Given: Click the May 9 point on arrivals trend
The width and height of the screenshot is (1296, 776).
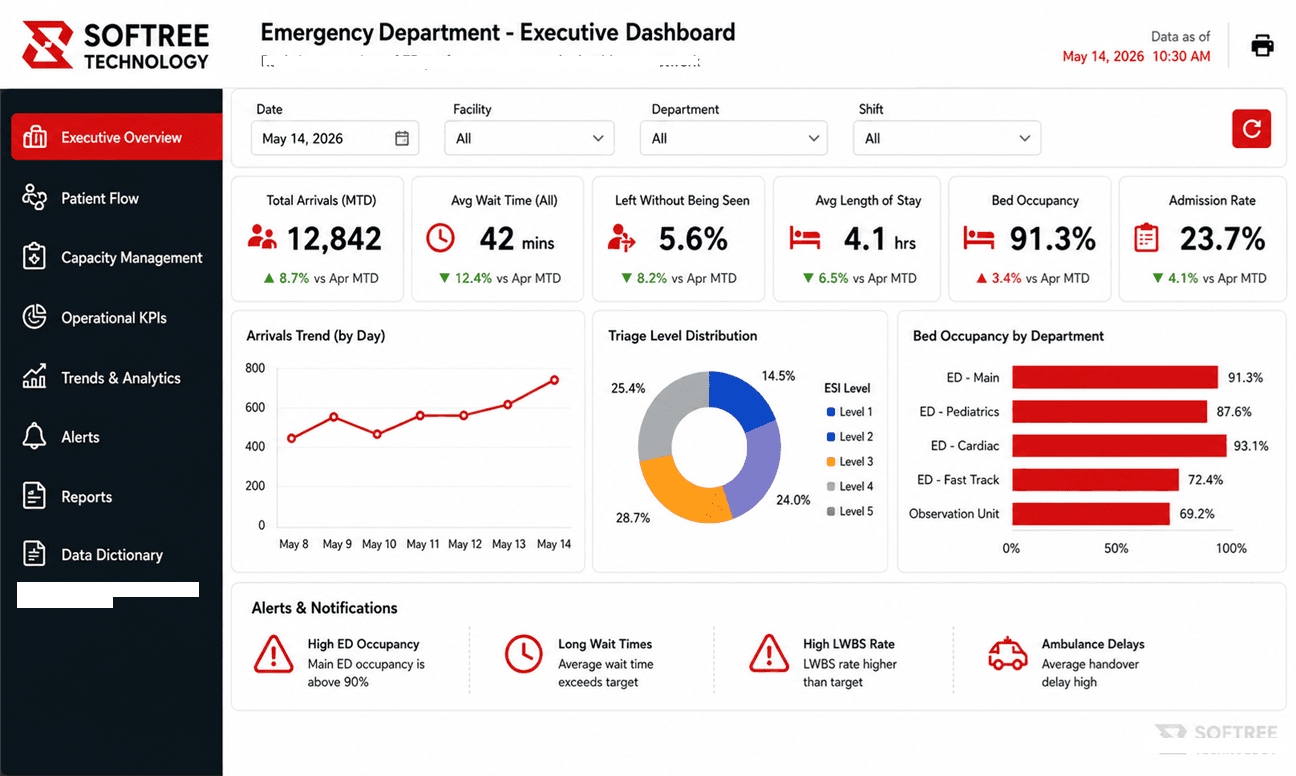Looking at the screenshot, I should pyautogui.click(x=334, y=417).
